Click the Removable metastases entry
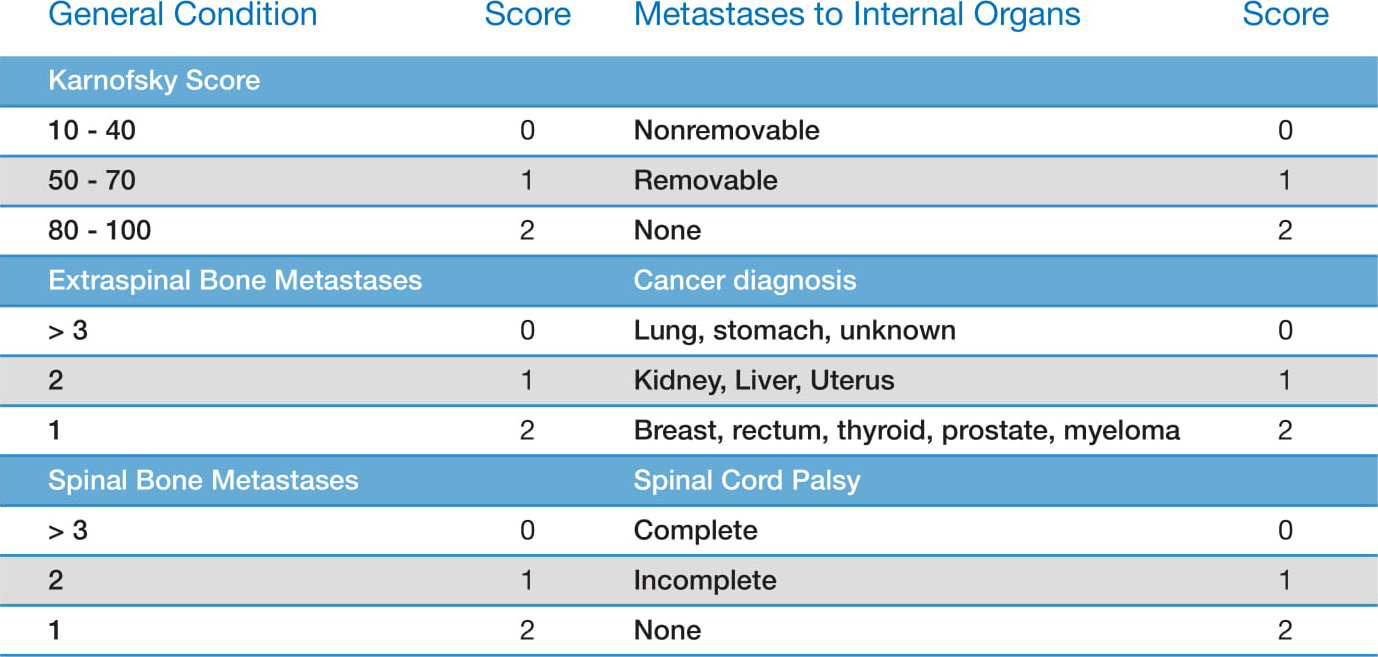This screenshot has width=1378, height=657. [705, 180]
